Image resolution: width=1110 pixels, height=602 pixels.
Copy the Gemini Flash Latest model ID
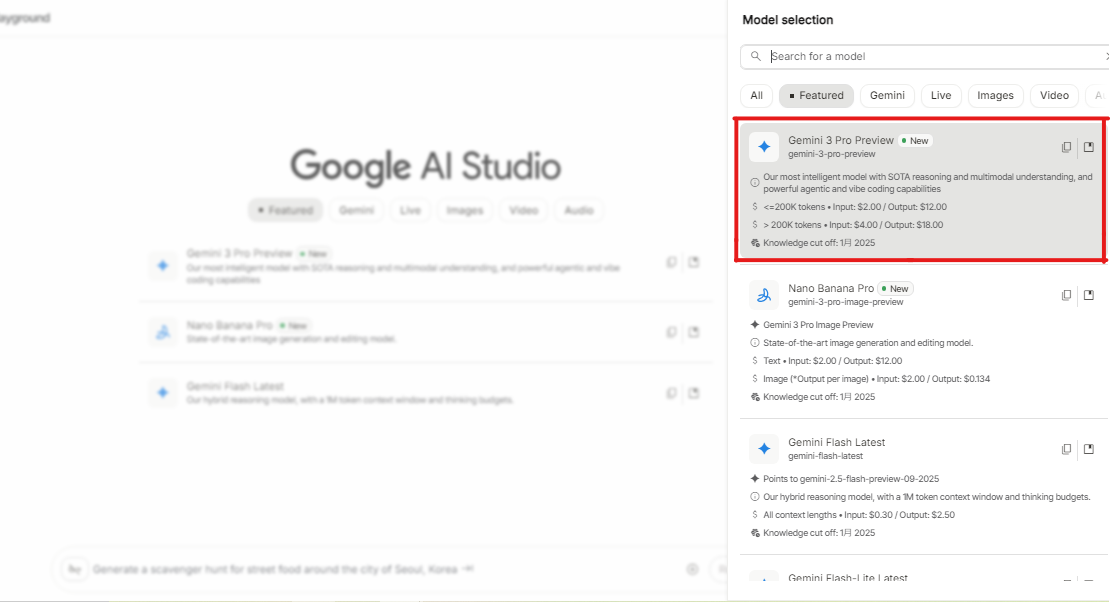(1066, 449)
